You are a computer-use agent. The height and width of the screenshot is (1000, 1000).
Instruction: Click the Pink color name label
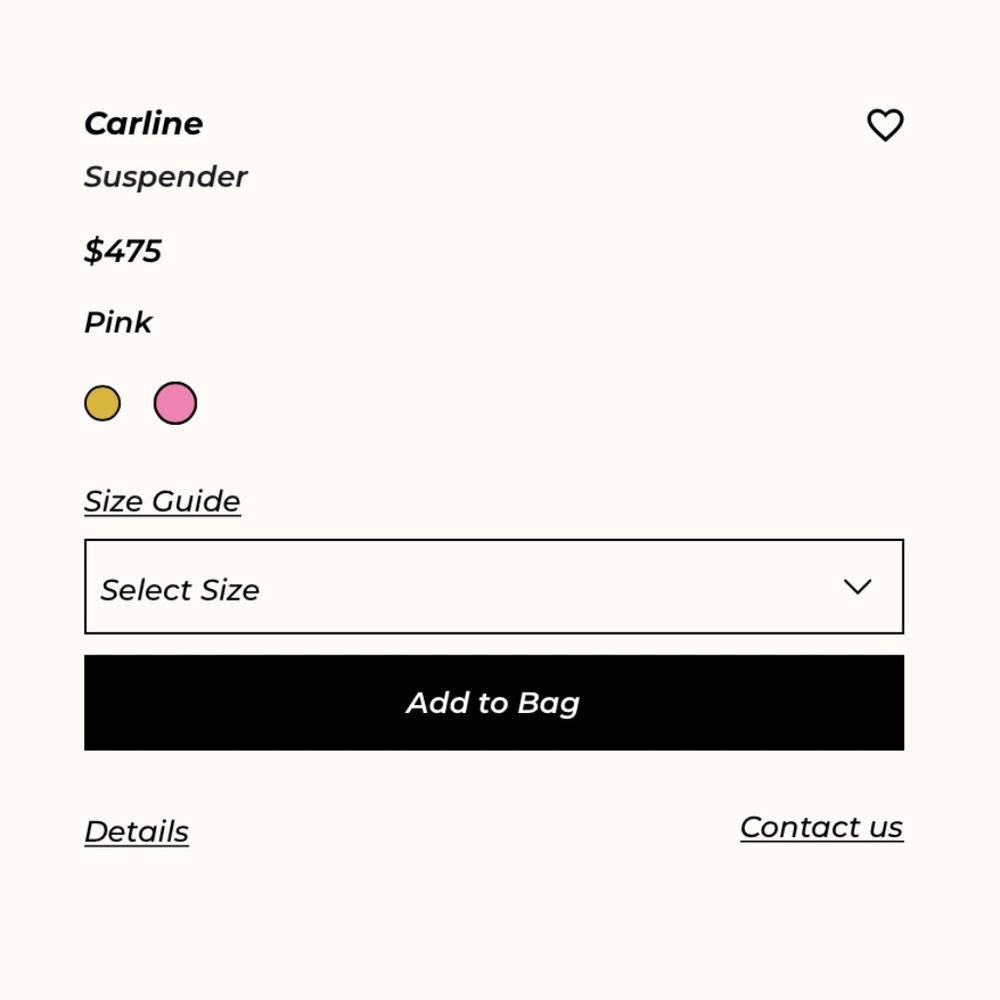[x=118, y=322]
